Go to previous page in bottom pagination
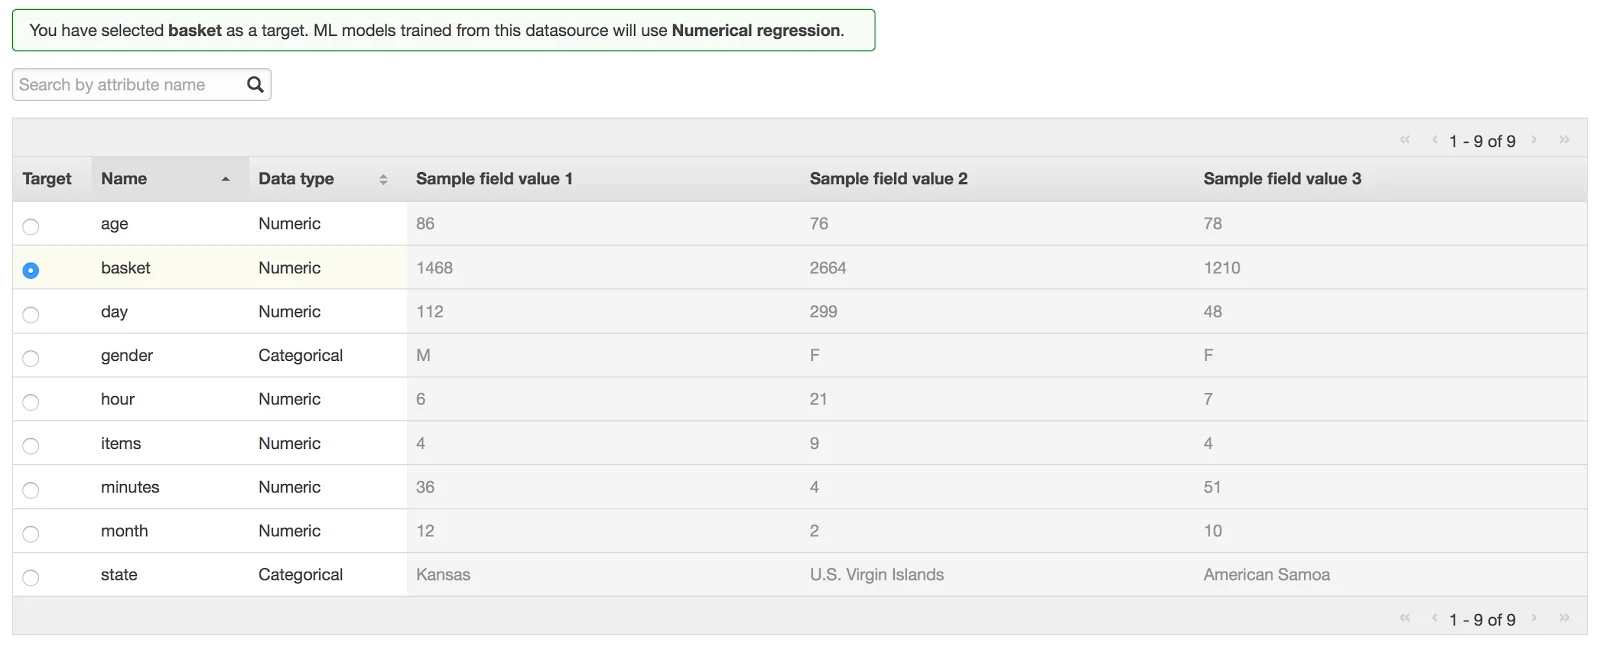 pyautogui.click(x=1435, y=618)
